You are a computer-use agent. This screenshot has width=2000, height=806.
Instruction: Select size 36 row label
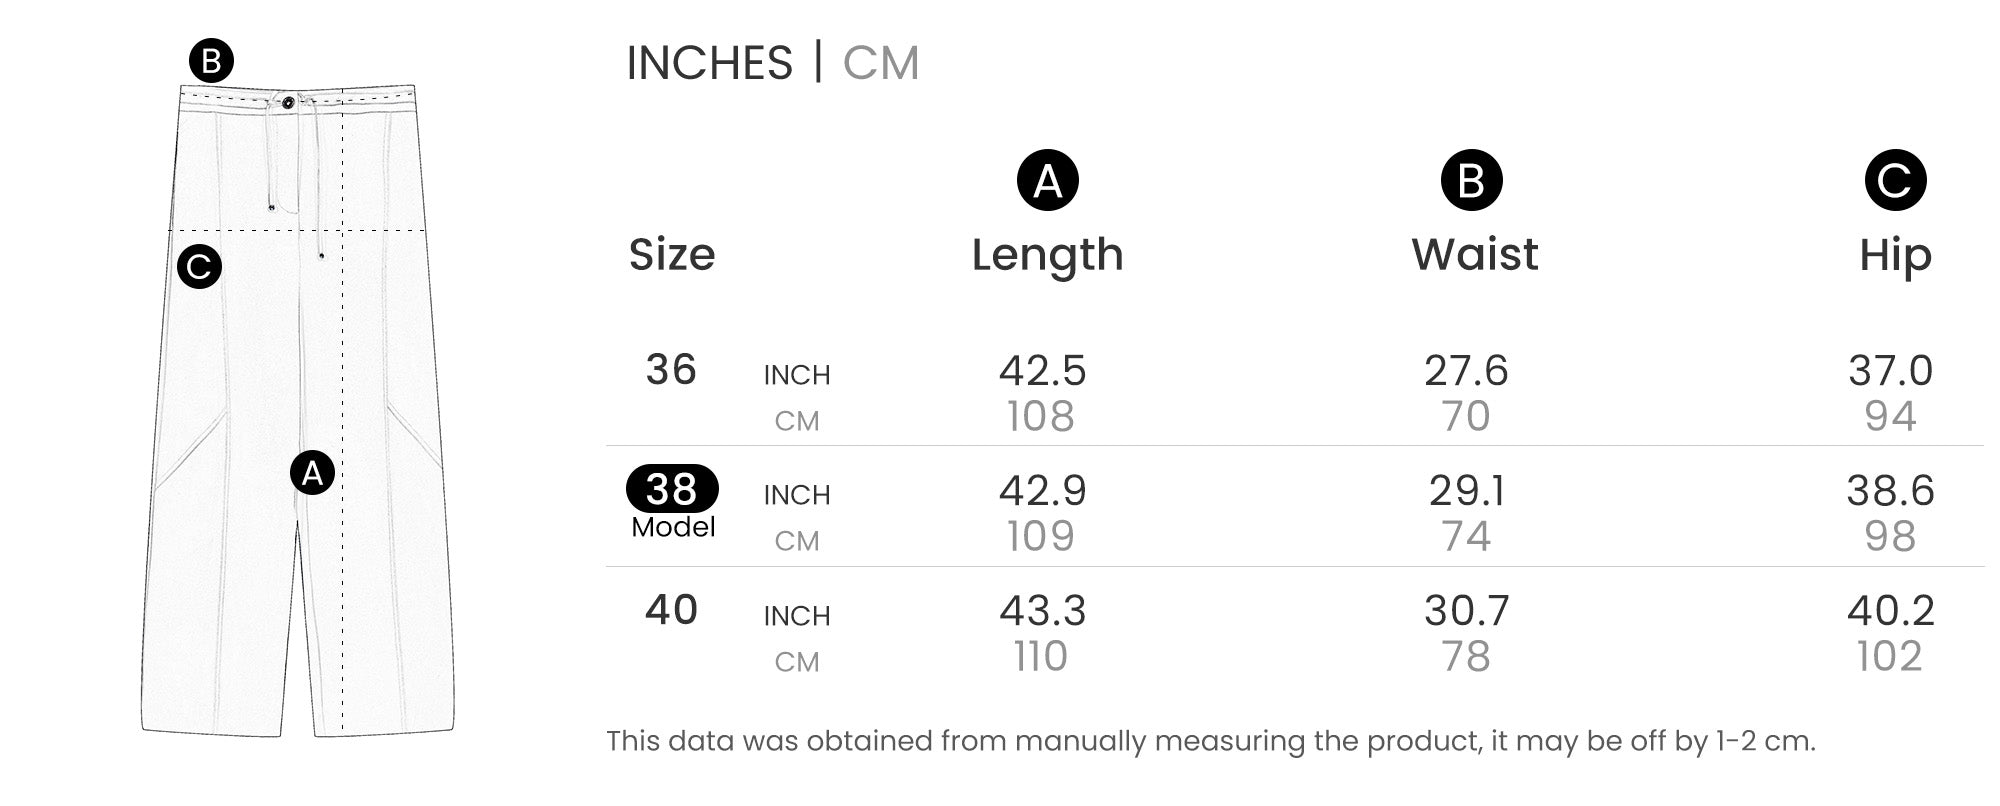[x=671, y=370]
